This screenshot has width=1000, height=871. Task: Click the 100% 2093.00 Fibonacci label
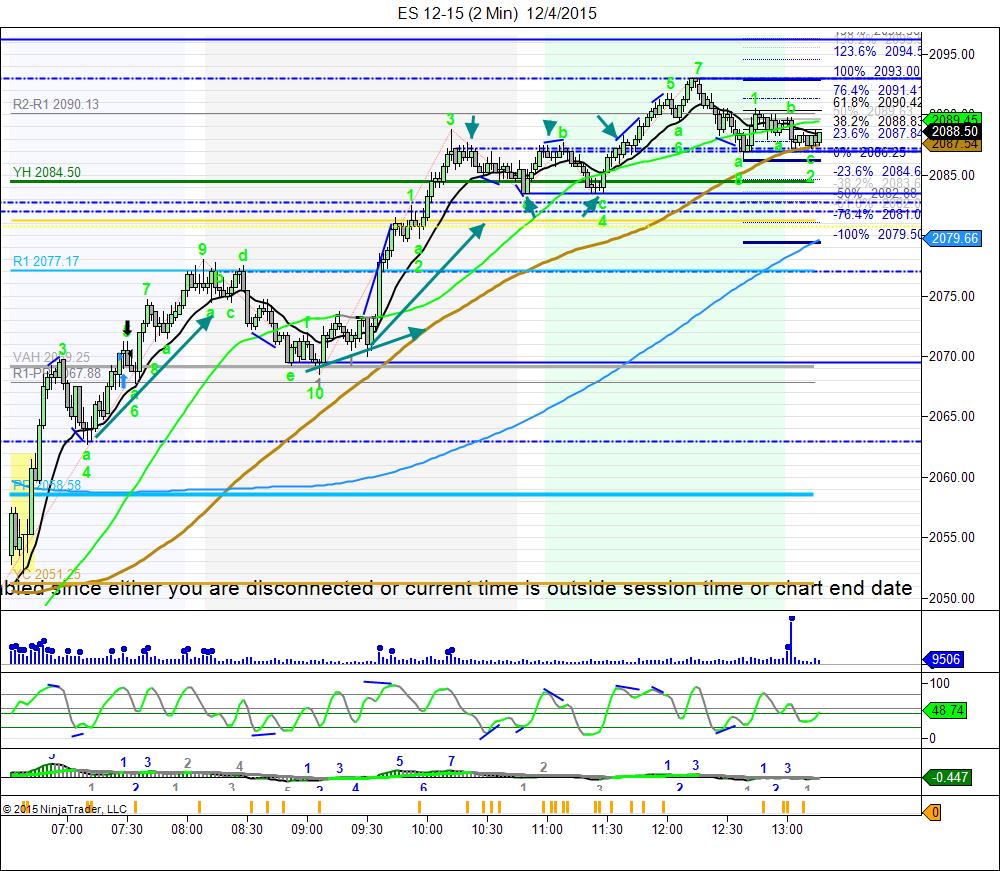[876, 71]
